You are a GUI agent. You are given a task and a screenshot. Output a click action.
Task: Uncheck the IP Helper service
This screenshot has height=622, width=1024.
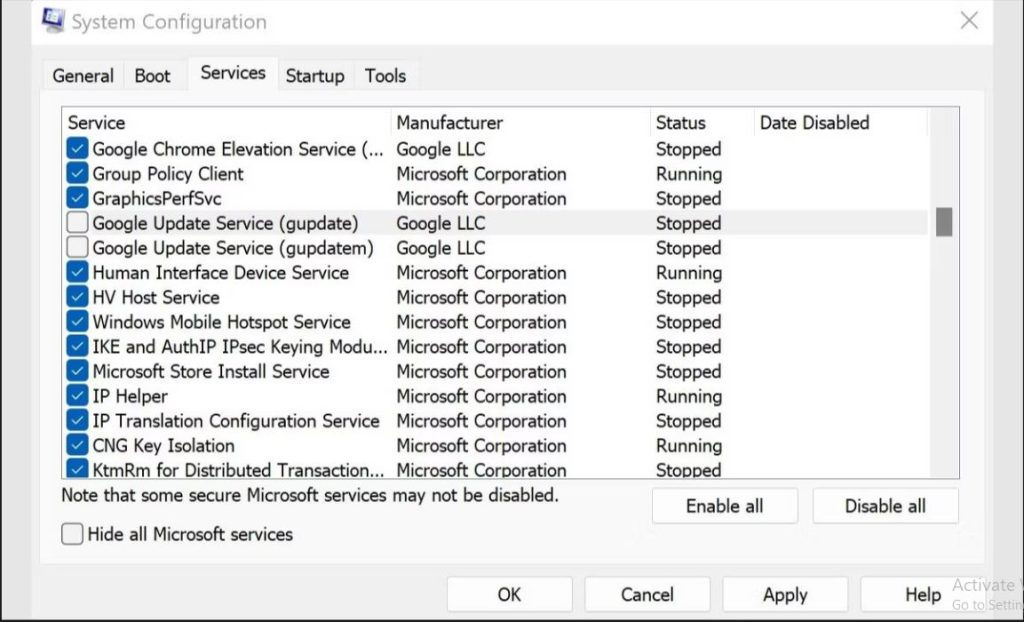tap(77, 396)
